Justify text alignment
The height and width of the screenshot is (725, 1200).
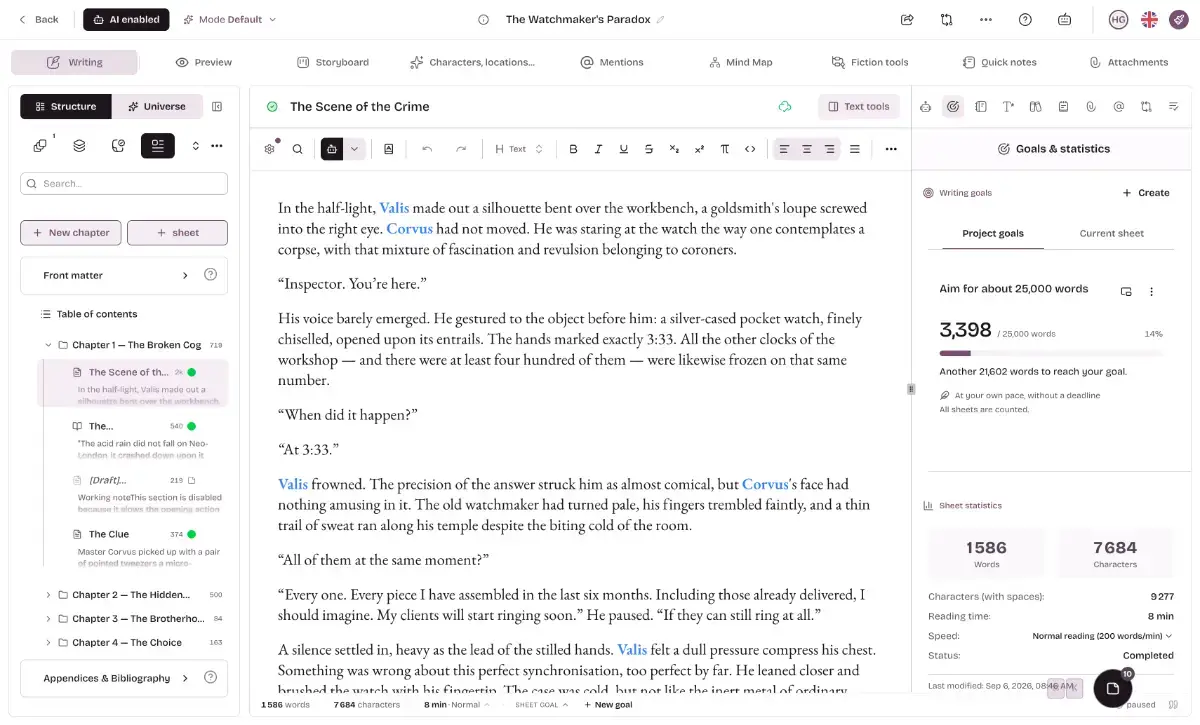point(854,149)
